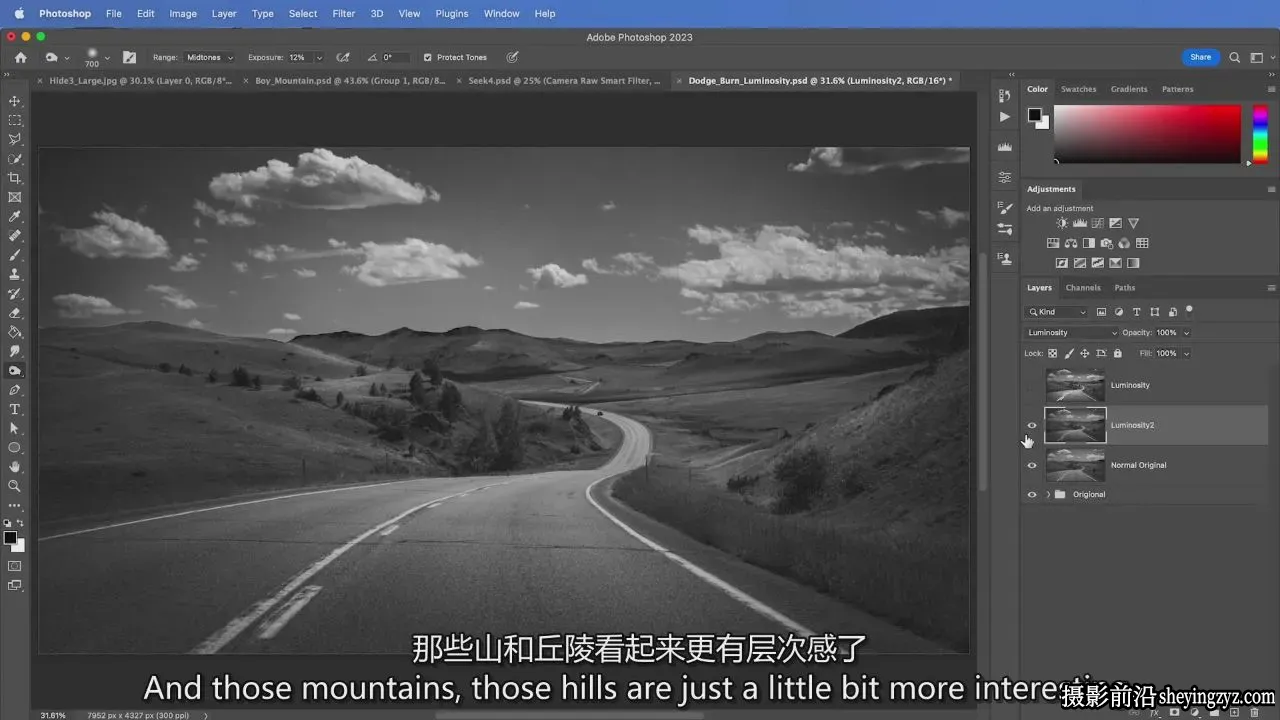Viewport: 1280px width, 720px height.
Task: Select the Horizontal Type tool
Action: 15,409
